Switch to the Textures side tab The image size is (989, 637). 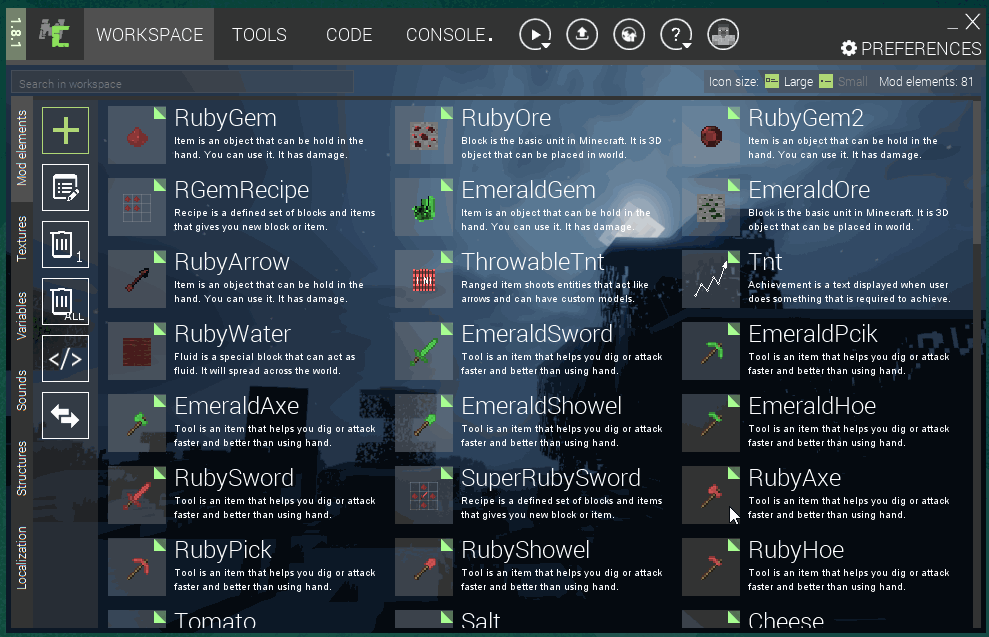tap(21, 238)
